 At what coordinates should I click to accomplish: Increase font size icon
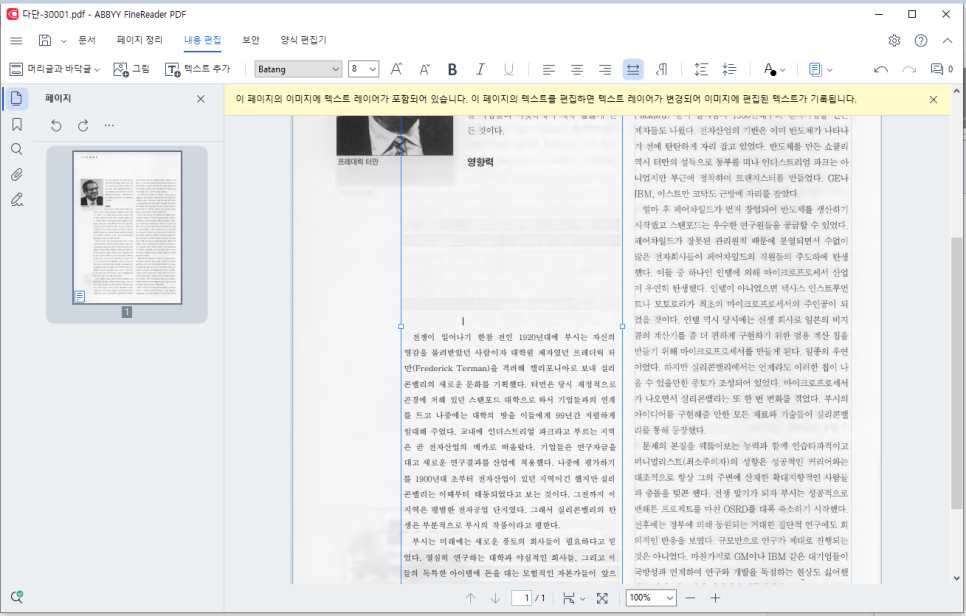pos(396,69)
